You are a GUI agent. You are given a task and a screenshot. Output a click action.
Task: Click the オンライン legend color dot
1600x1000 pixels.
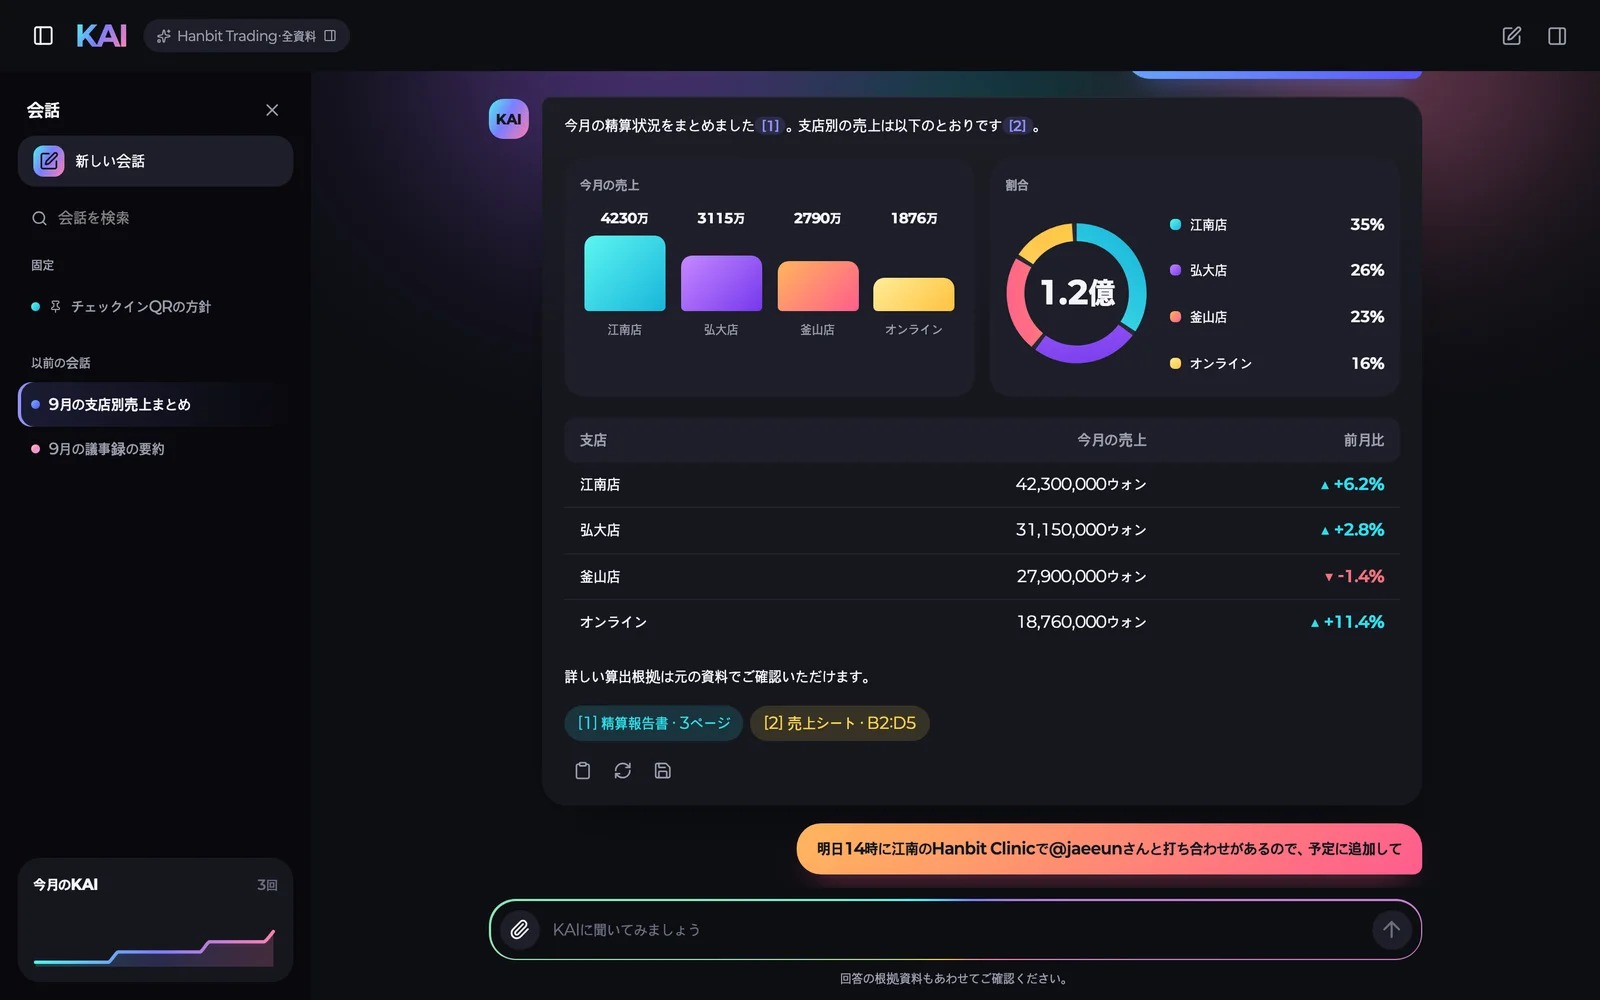click(x=1176, y=364)
